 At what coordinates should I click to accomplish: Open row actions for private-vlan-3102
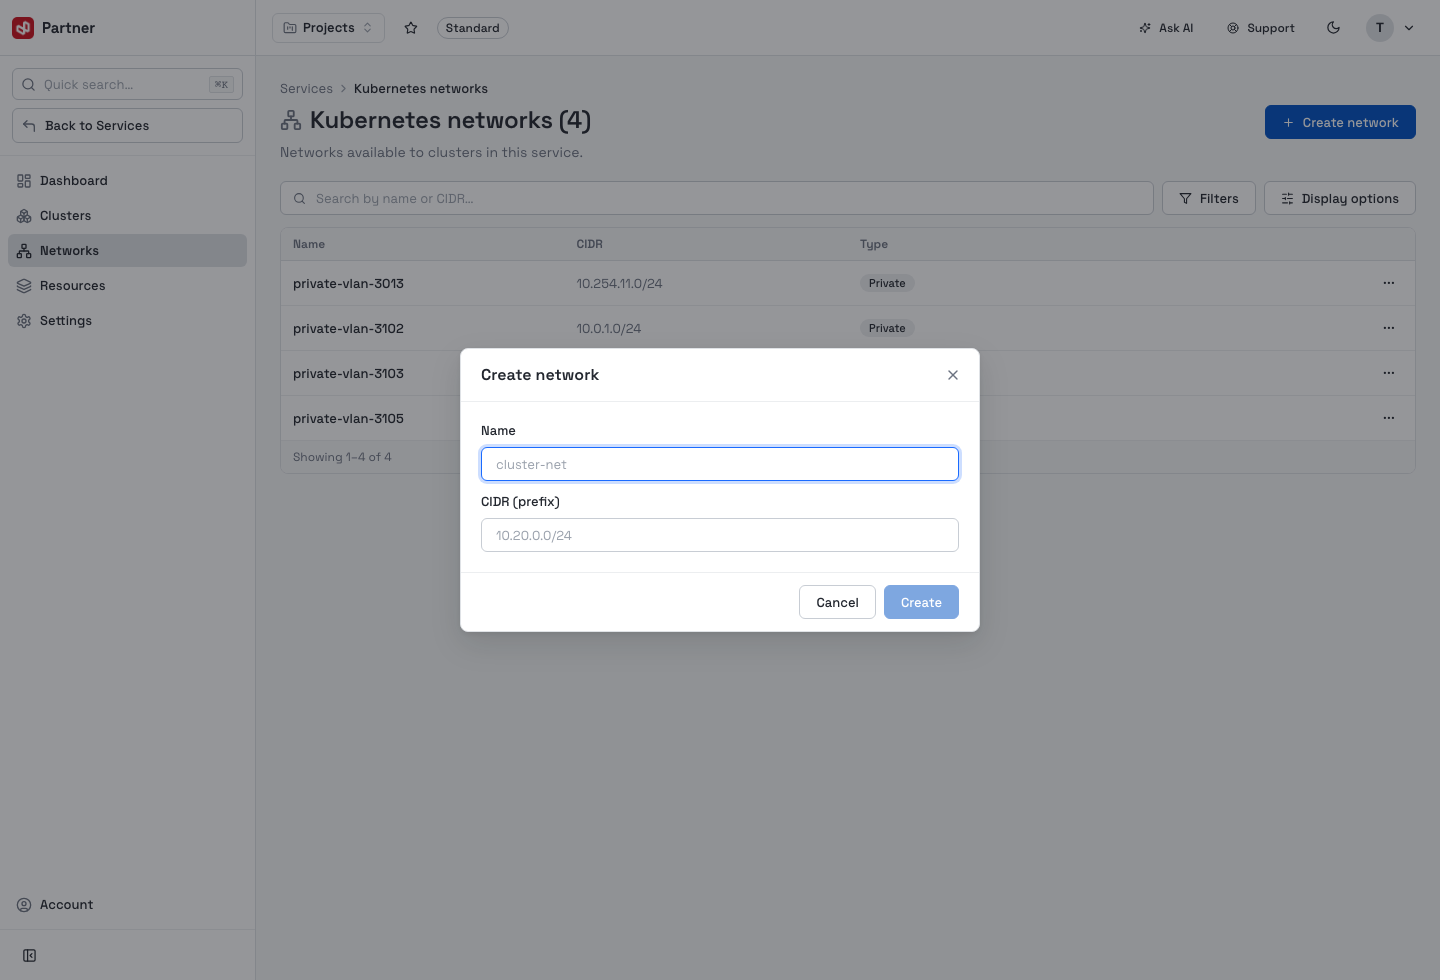click(1389, 328)
